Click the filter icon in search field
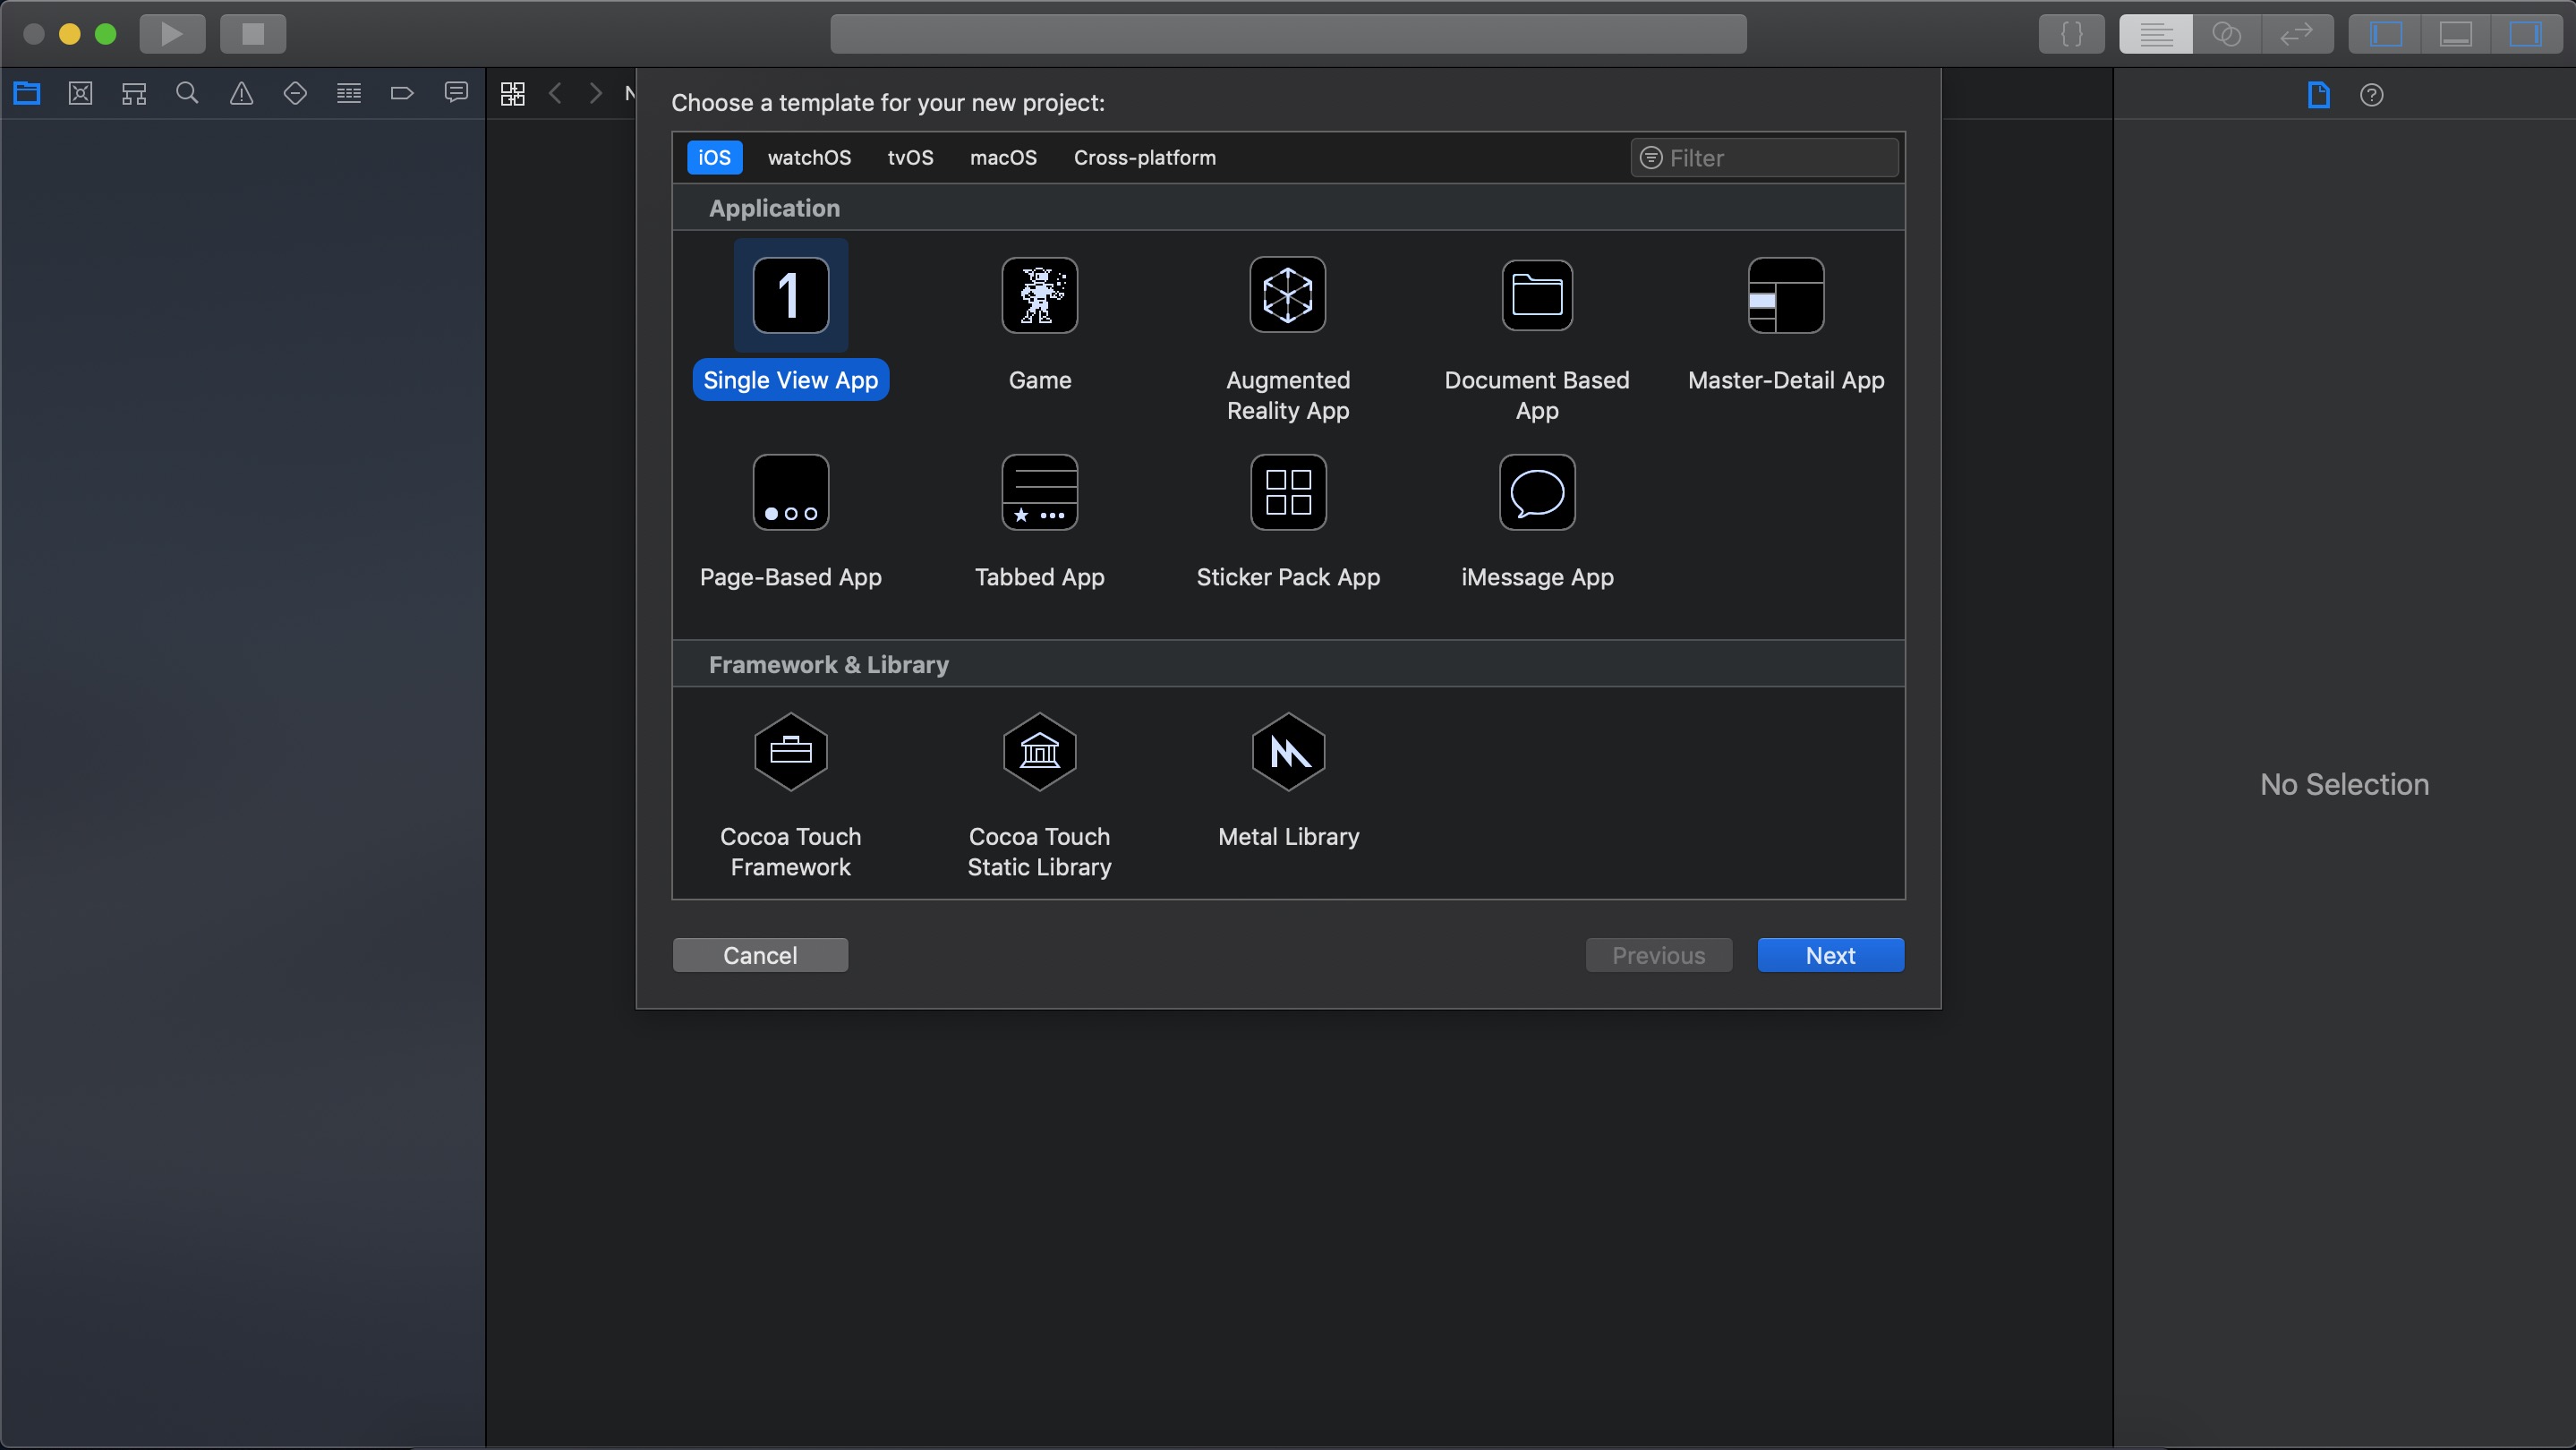Image resolution: width=2576 pixels, height=1450 pixels. (1651, 158)
